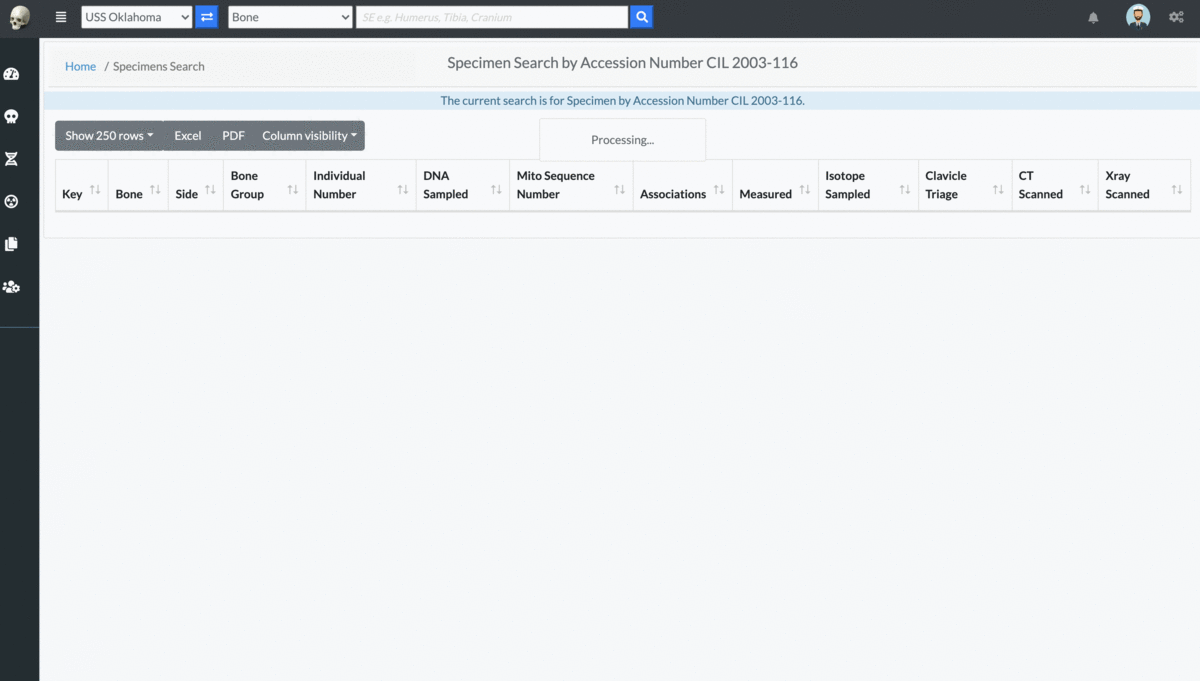The image size is (1200, 681).
Task: Click the Specimens Search breadcrumb text
Action: 158,66
